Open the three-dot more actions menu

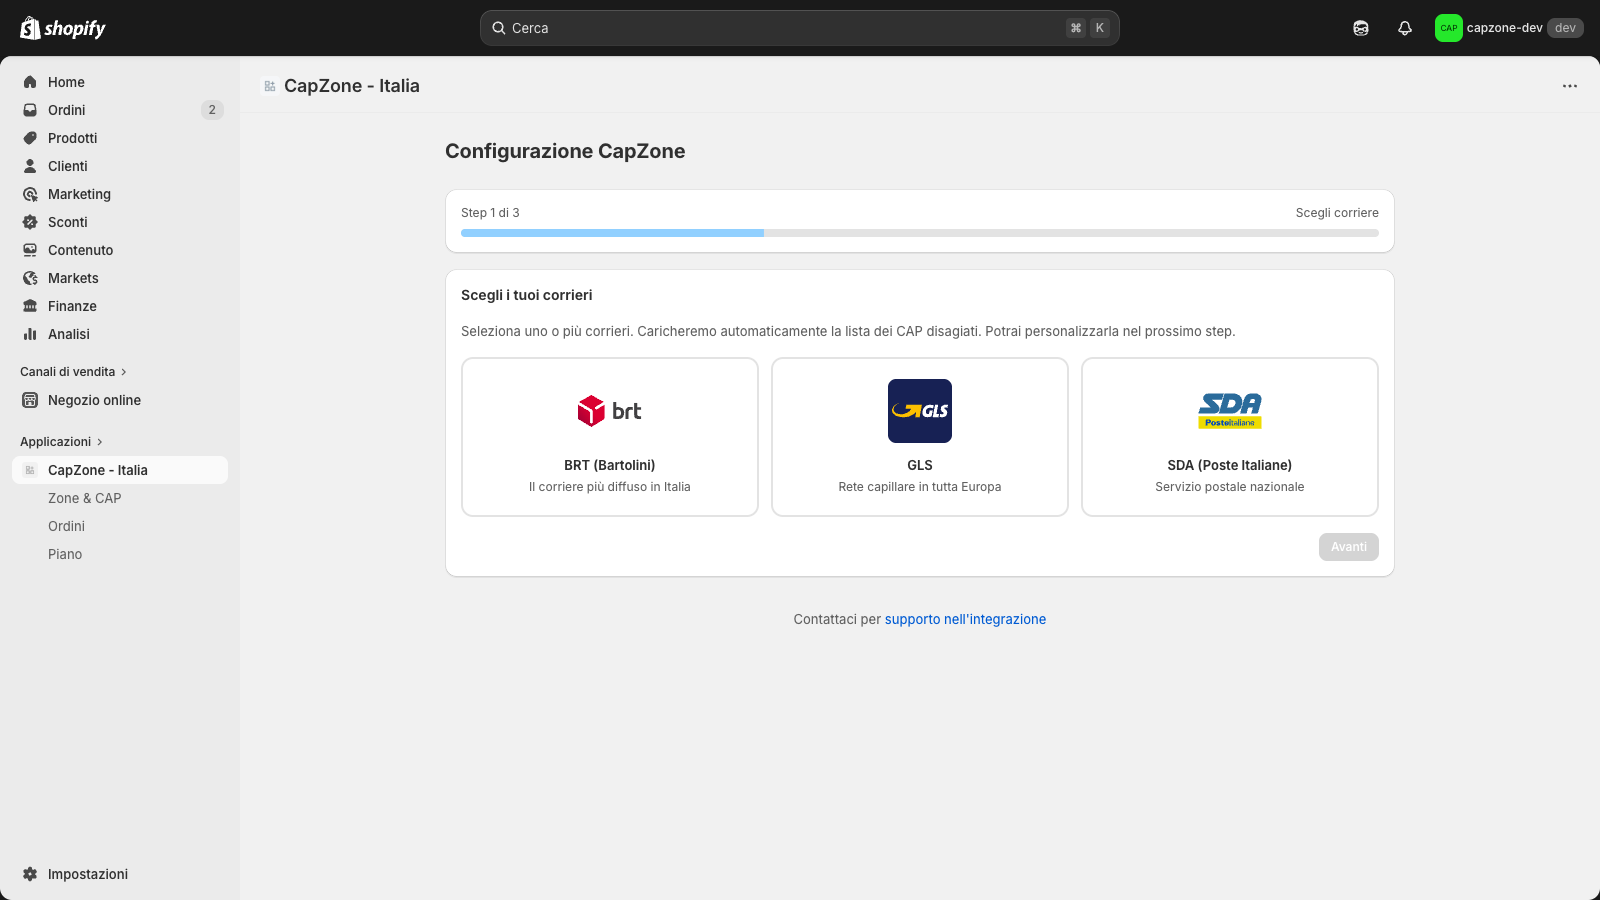click(x=1570, y=86)
